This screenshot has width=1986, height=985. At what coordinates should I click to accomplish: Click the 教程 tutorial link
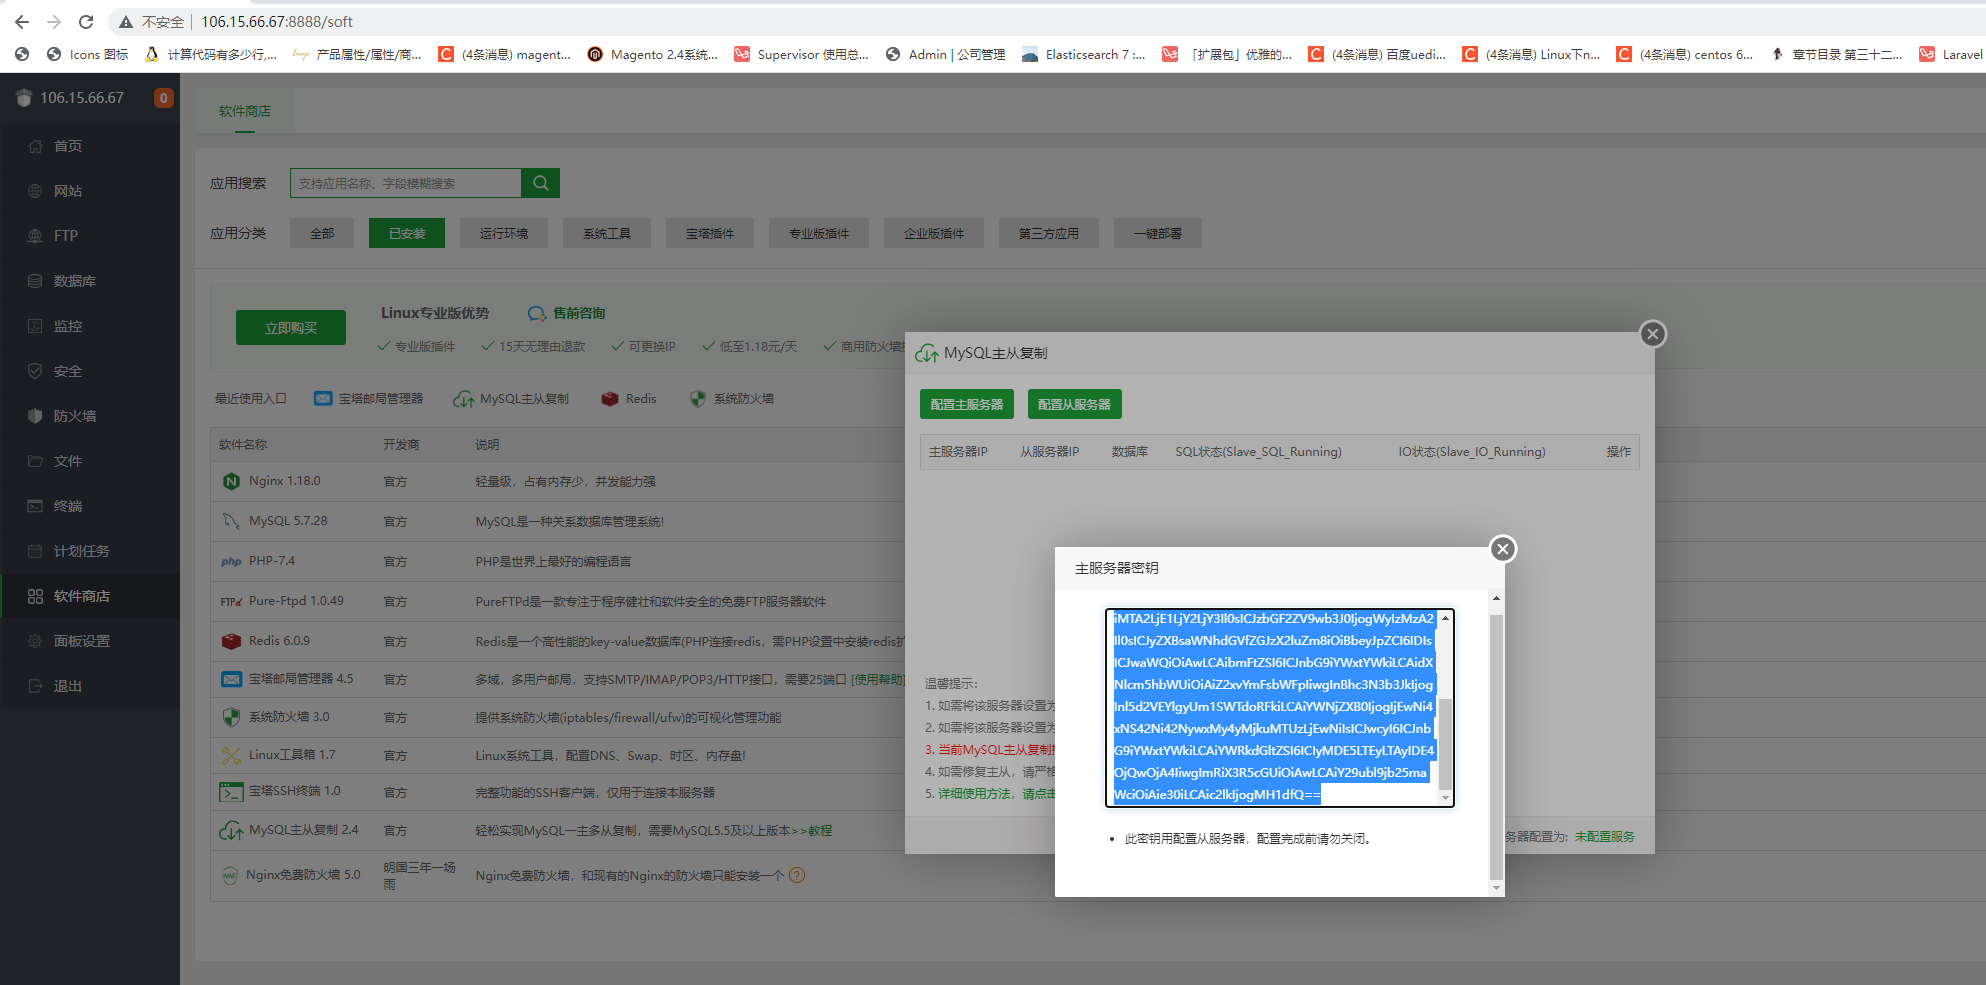coord(820,830)
